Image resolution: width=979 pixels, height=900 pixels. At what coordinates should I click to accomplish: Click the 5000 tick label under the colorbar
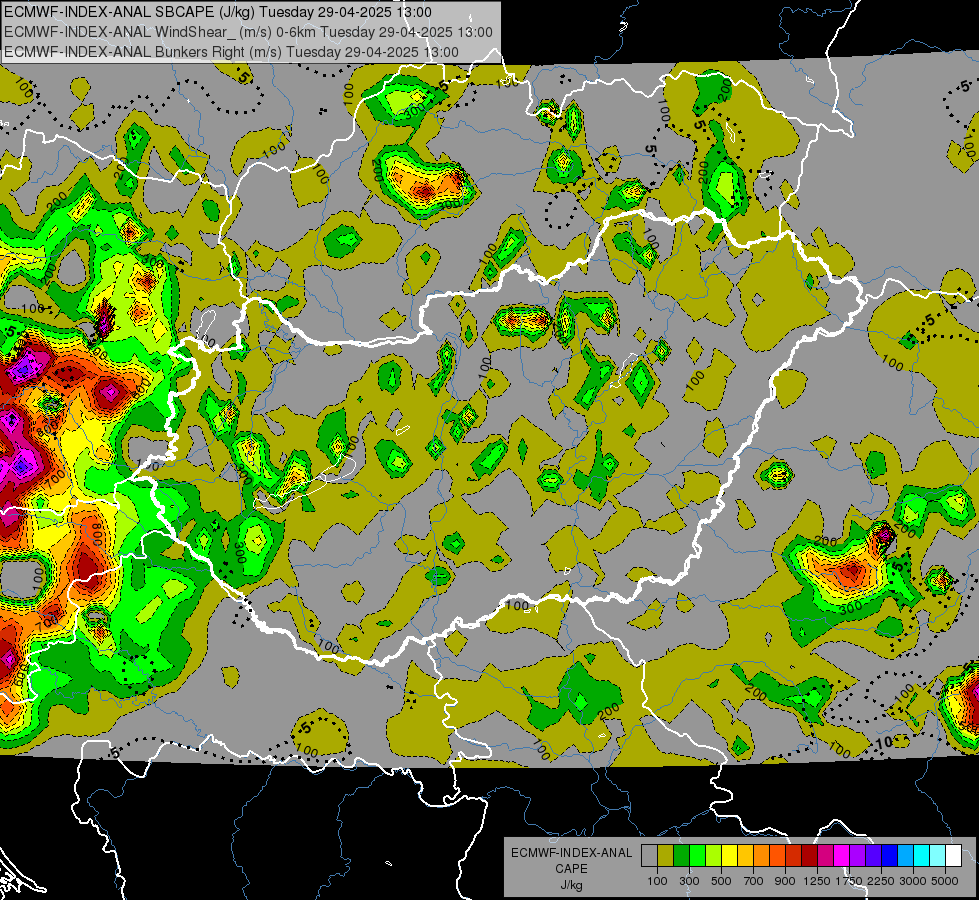tap(945, 881)
